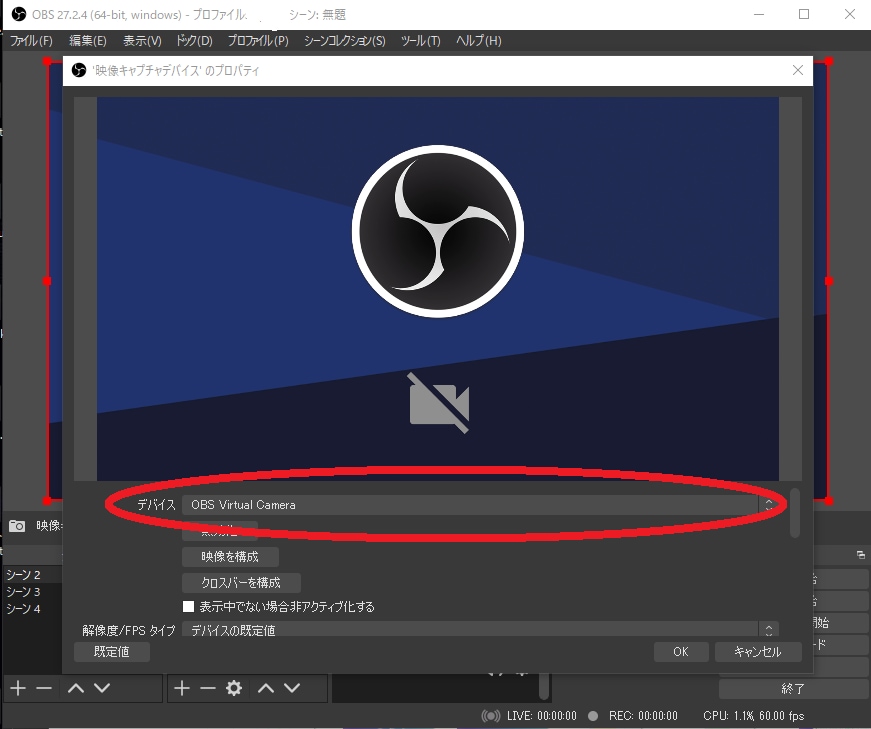Move source down with the down arrow
Viewport: 871px width, 729px height.
coord(292,688)
